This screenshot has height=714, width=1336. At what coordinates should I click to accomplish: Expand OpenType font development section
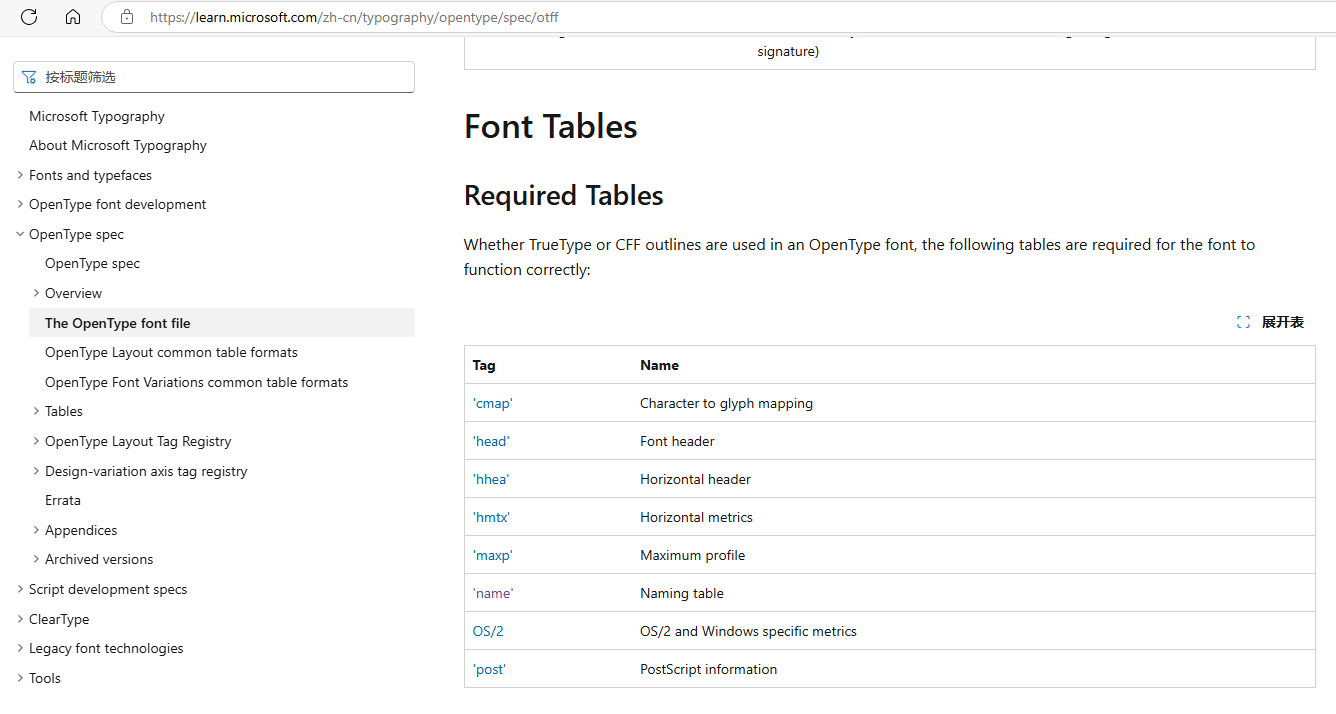pyautogui.click(x=20, y=204)
